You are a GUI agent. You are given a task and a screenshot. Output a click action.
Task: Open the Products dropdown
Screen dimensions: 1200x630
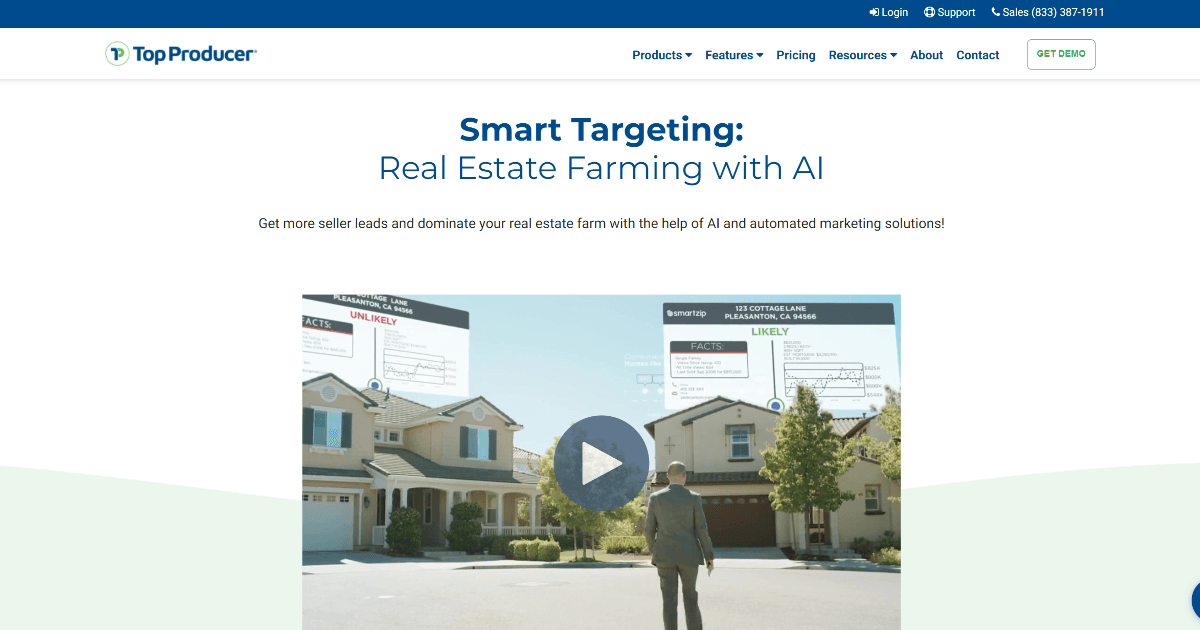coord(661,55)
